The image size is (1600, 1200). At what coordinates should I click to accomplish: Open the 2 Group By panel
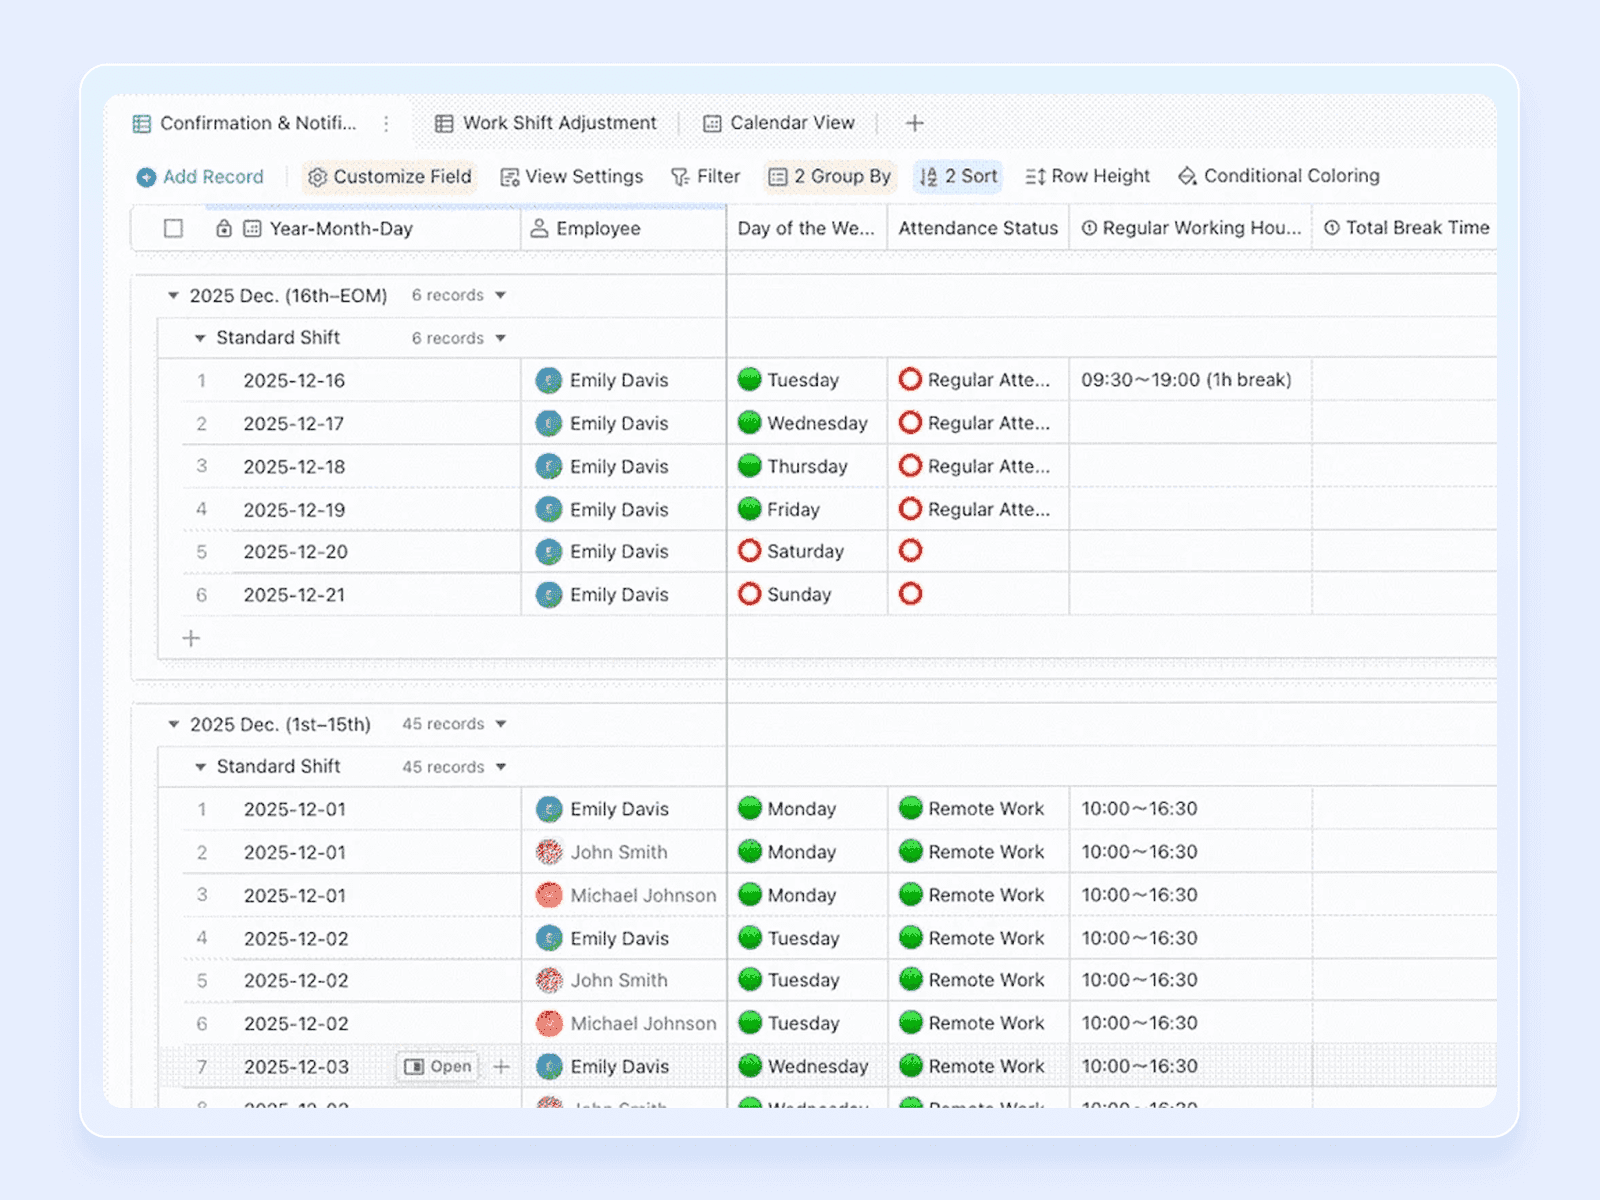829,176
